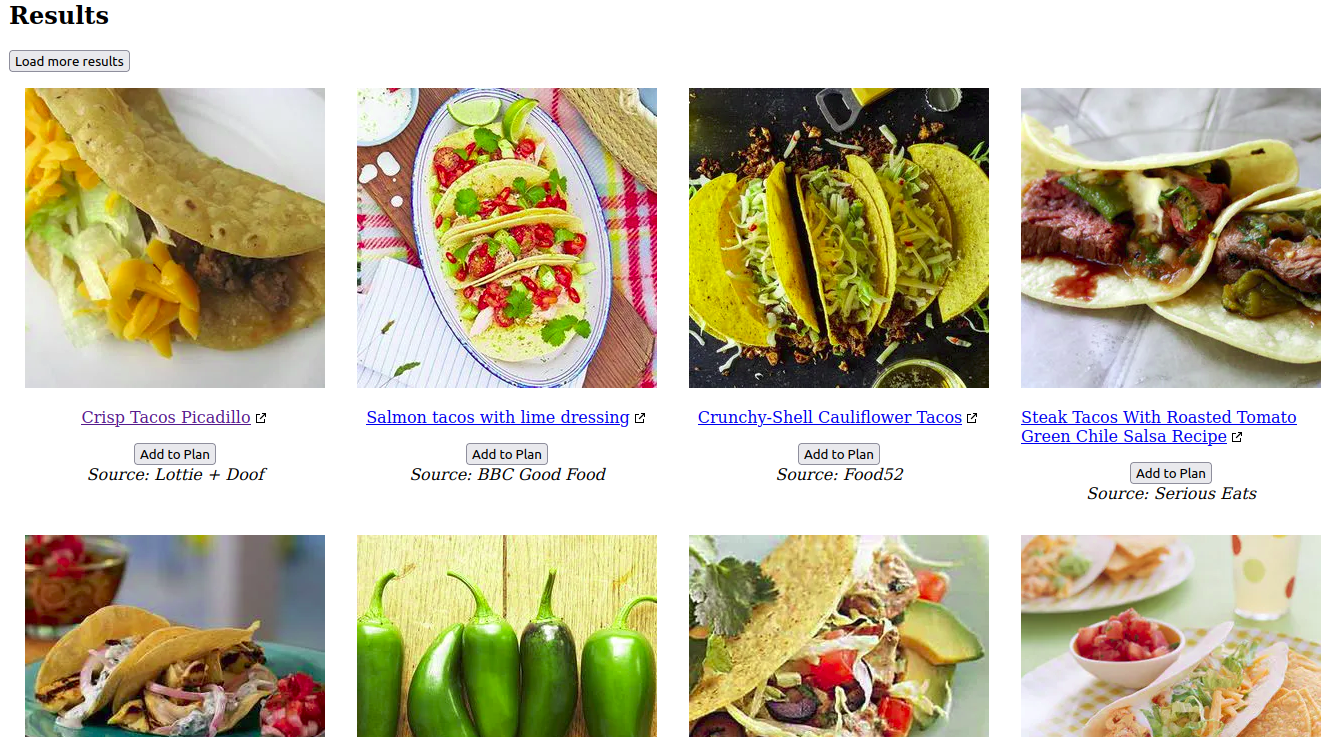Open Salmon tacos with lime dressing link

tap(498, 417)
